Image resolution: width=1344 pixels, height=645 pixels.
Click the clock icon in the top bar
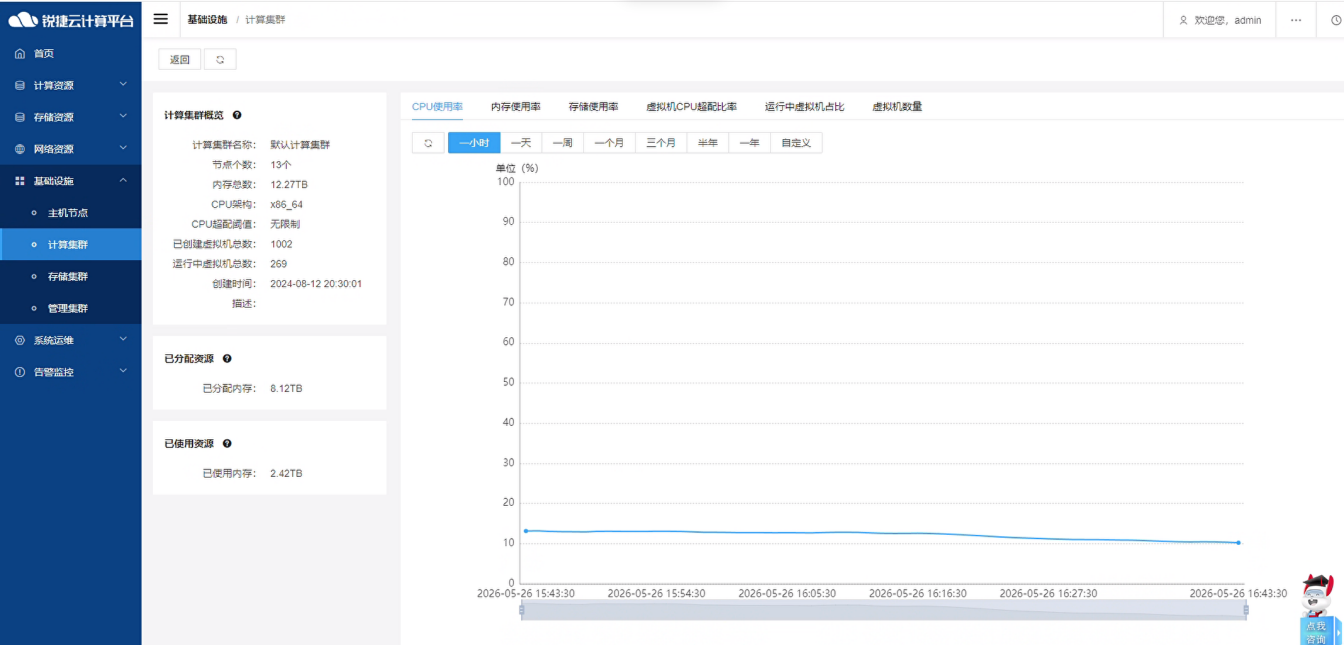point(1337,20)
